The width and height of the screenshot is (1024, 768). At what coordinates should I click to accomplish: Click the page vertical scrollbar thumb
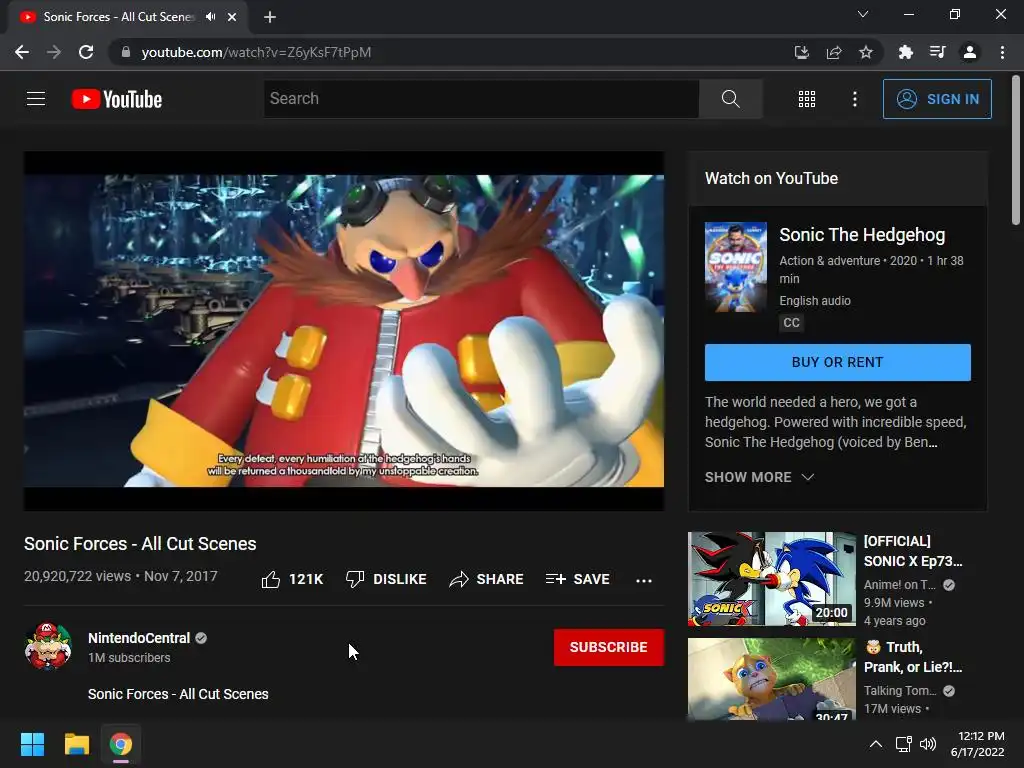1016,150
